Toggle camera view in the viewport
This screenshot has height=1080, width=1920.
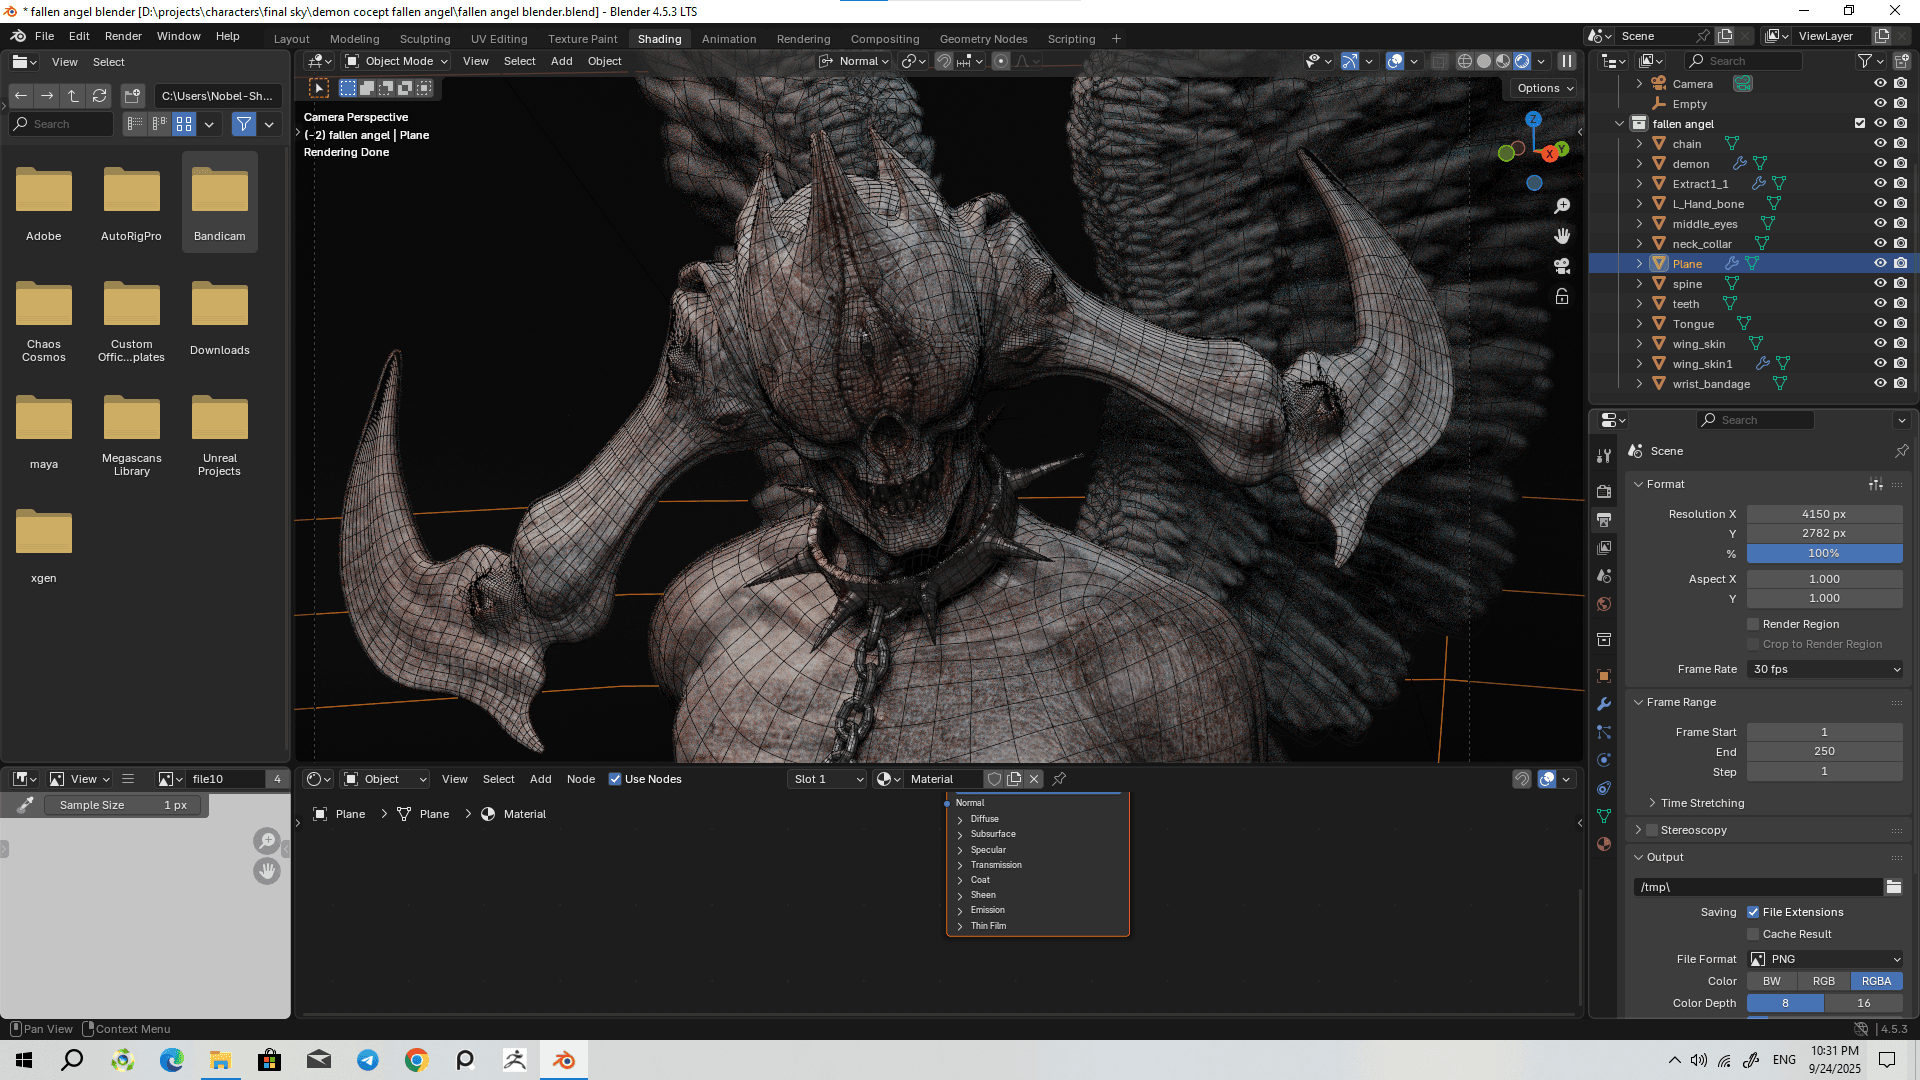tap(1562, 266)
